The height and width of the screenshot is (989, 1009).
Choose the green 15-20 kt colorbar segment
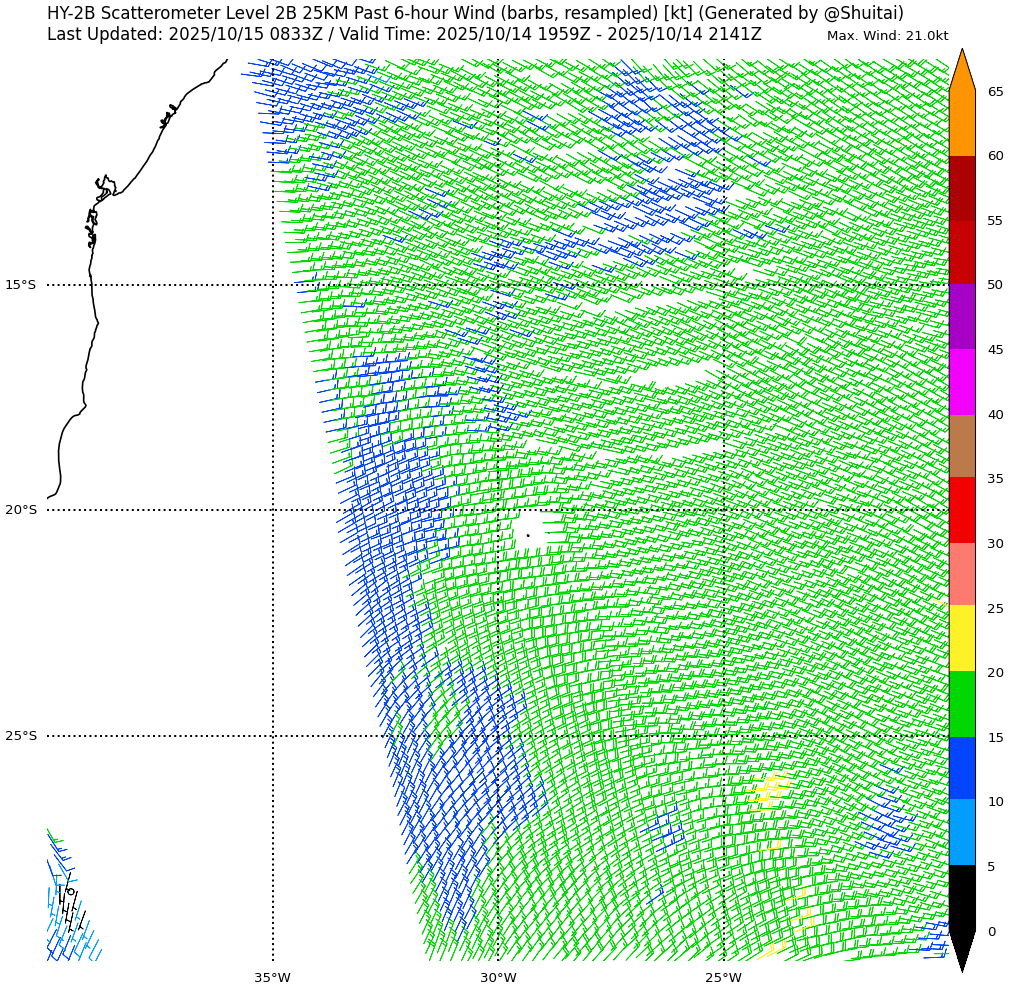962,704
